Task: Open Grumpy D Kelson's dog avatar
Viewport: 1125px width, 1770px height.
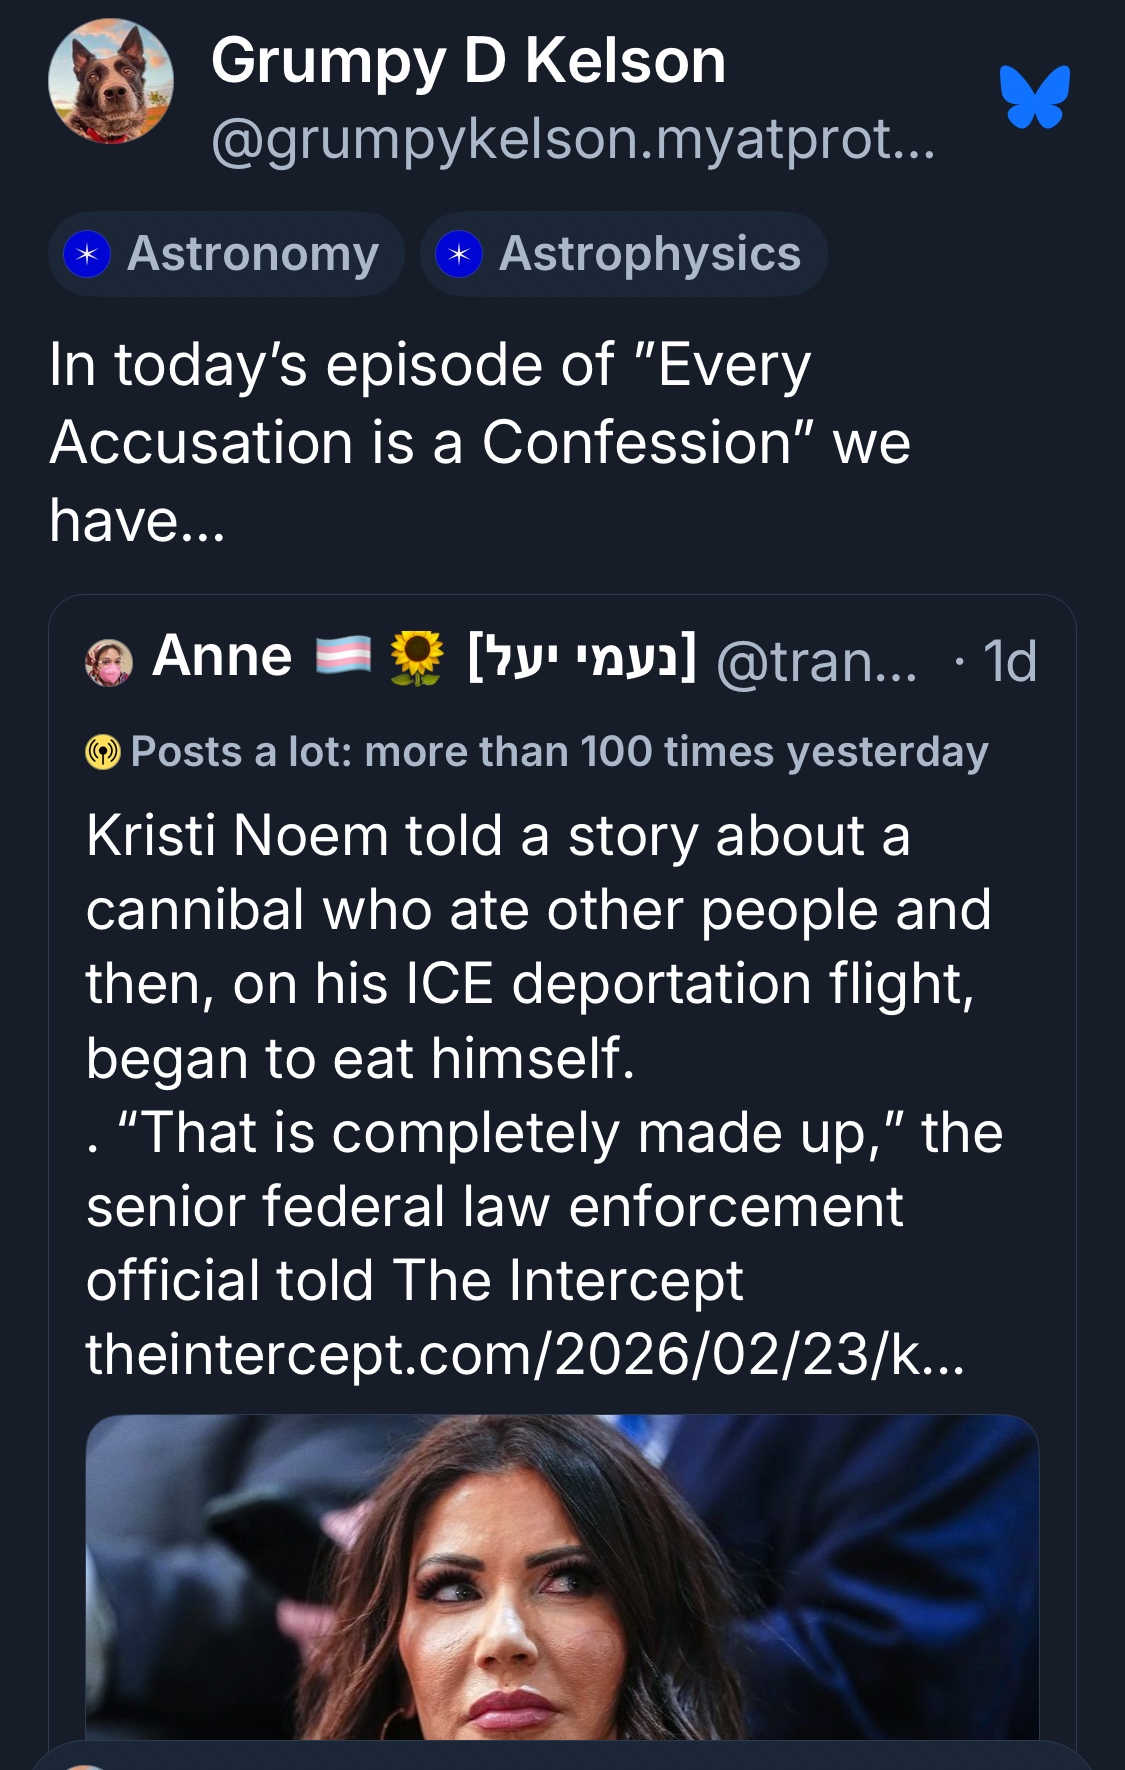Action: click(111, 82)
